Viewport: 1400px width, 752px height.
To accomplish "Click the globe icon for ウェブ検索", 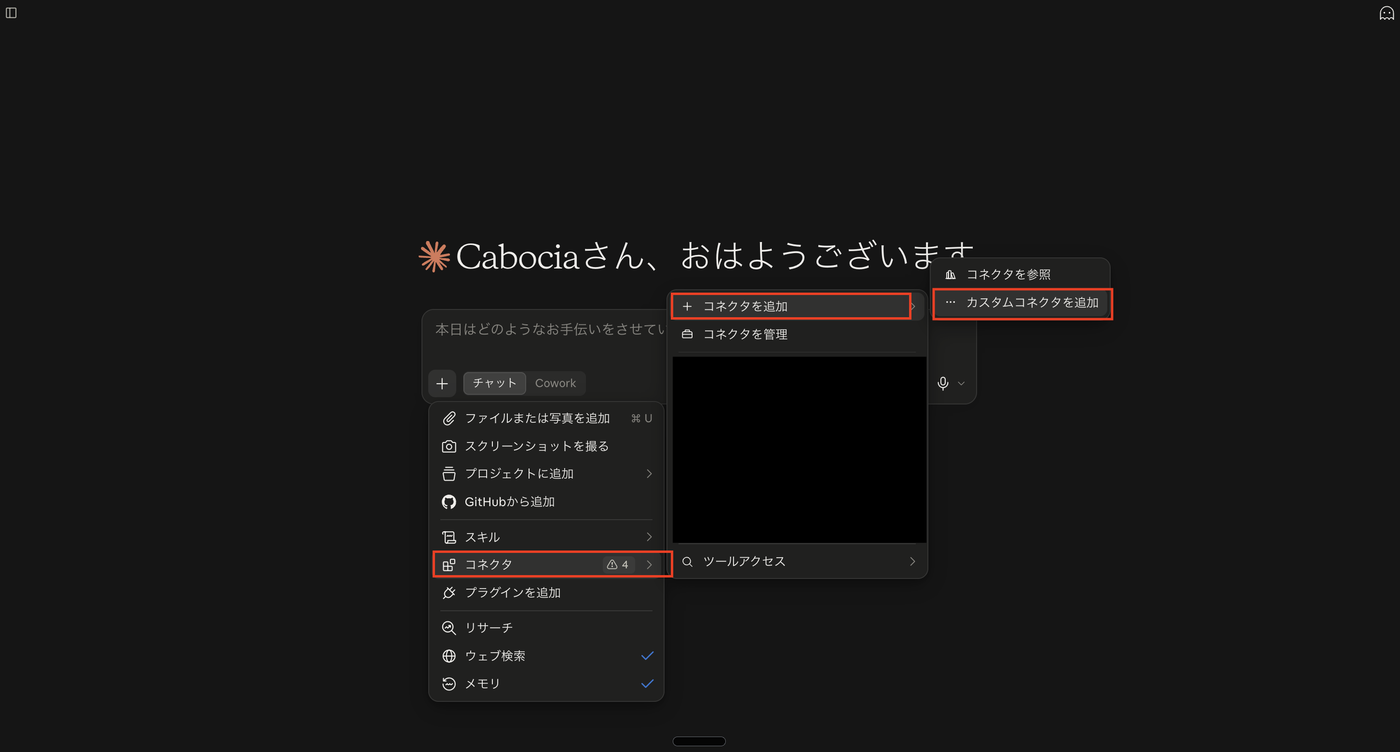I will [x=449, y=656].
